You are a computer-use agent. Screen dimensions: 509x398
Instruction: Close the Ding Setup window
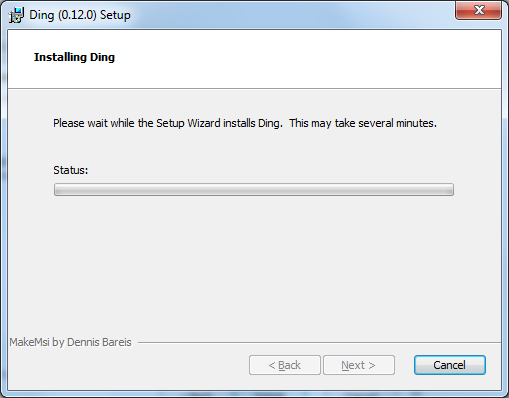tap(478, 10)
